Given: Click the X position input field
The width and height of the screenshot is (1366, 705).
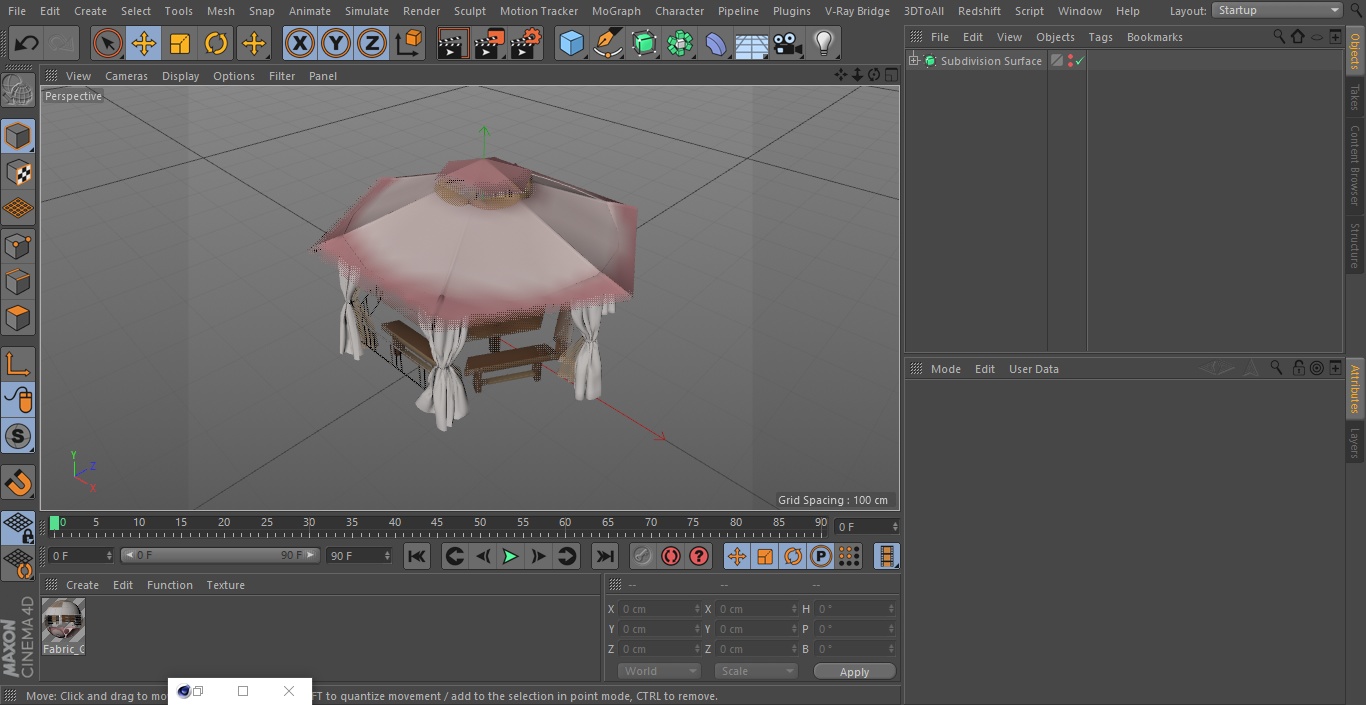Looking at the screenshot, I should (659, 609).
